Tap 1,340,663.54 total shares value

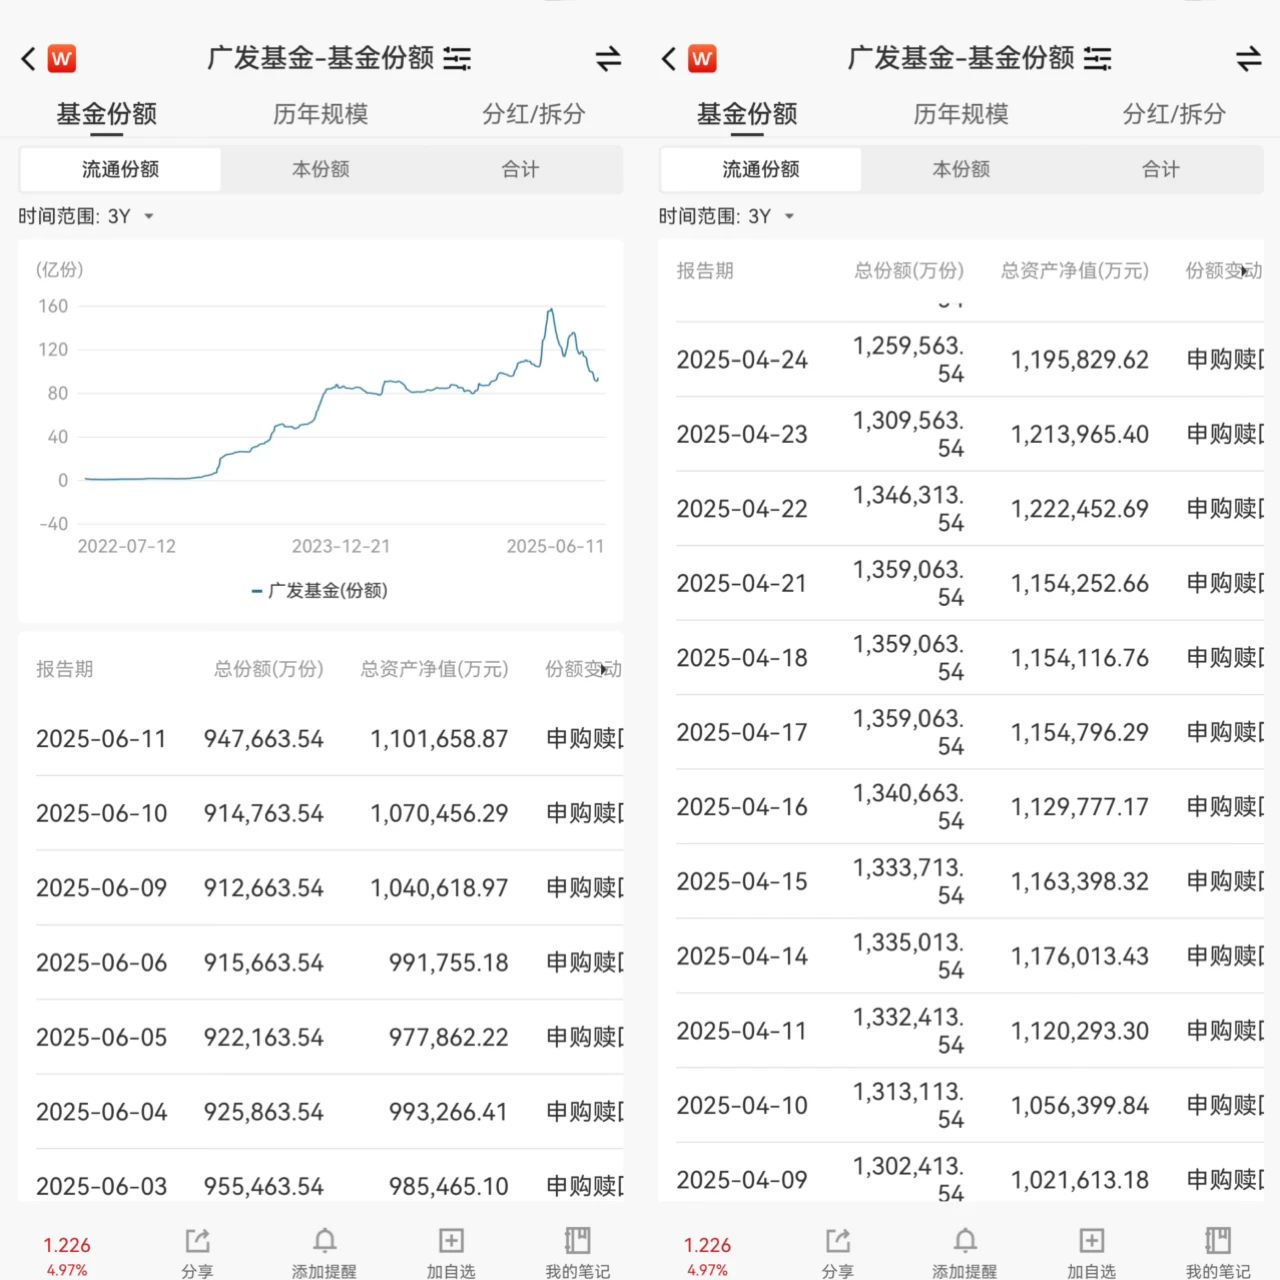click(x=908, y=807)
